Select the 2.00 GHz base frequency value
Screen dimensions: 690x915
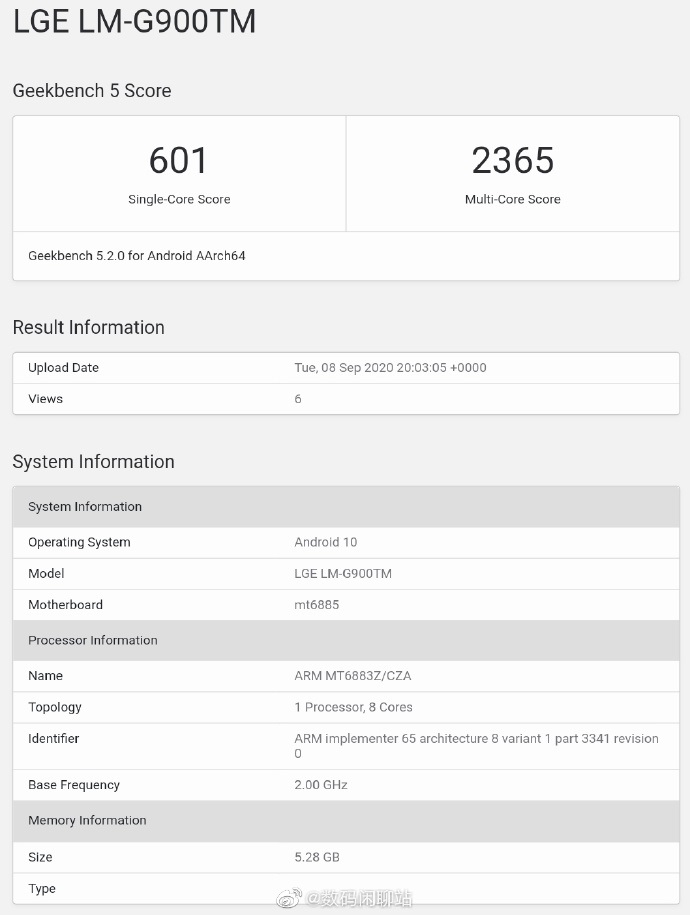[321, 785]
